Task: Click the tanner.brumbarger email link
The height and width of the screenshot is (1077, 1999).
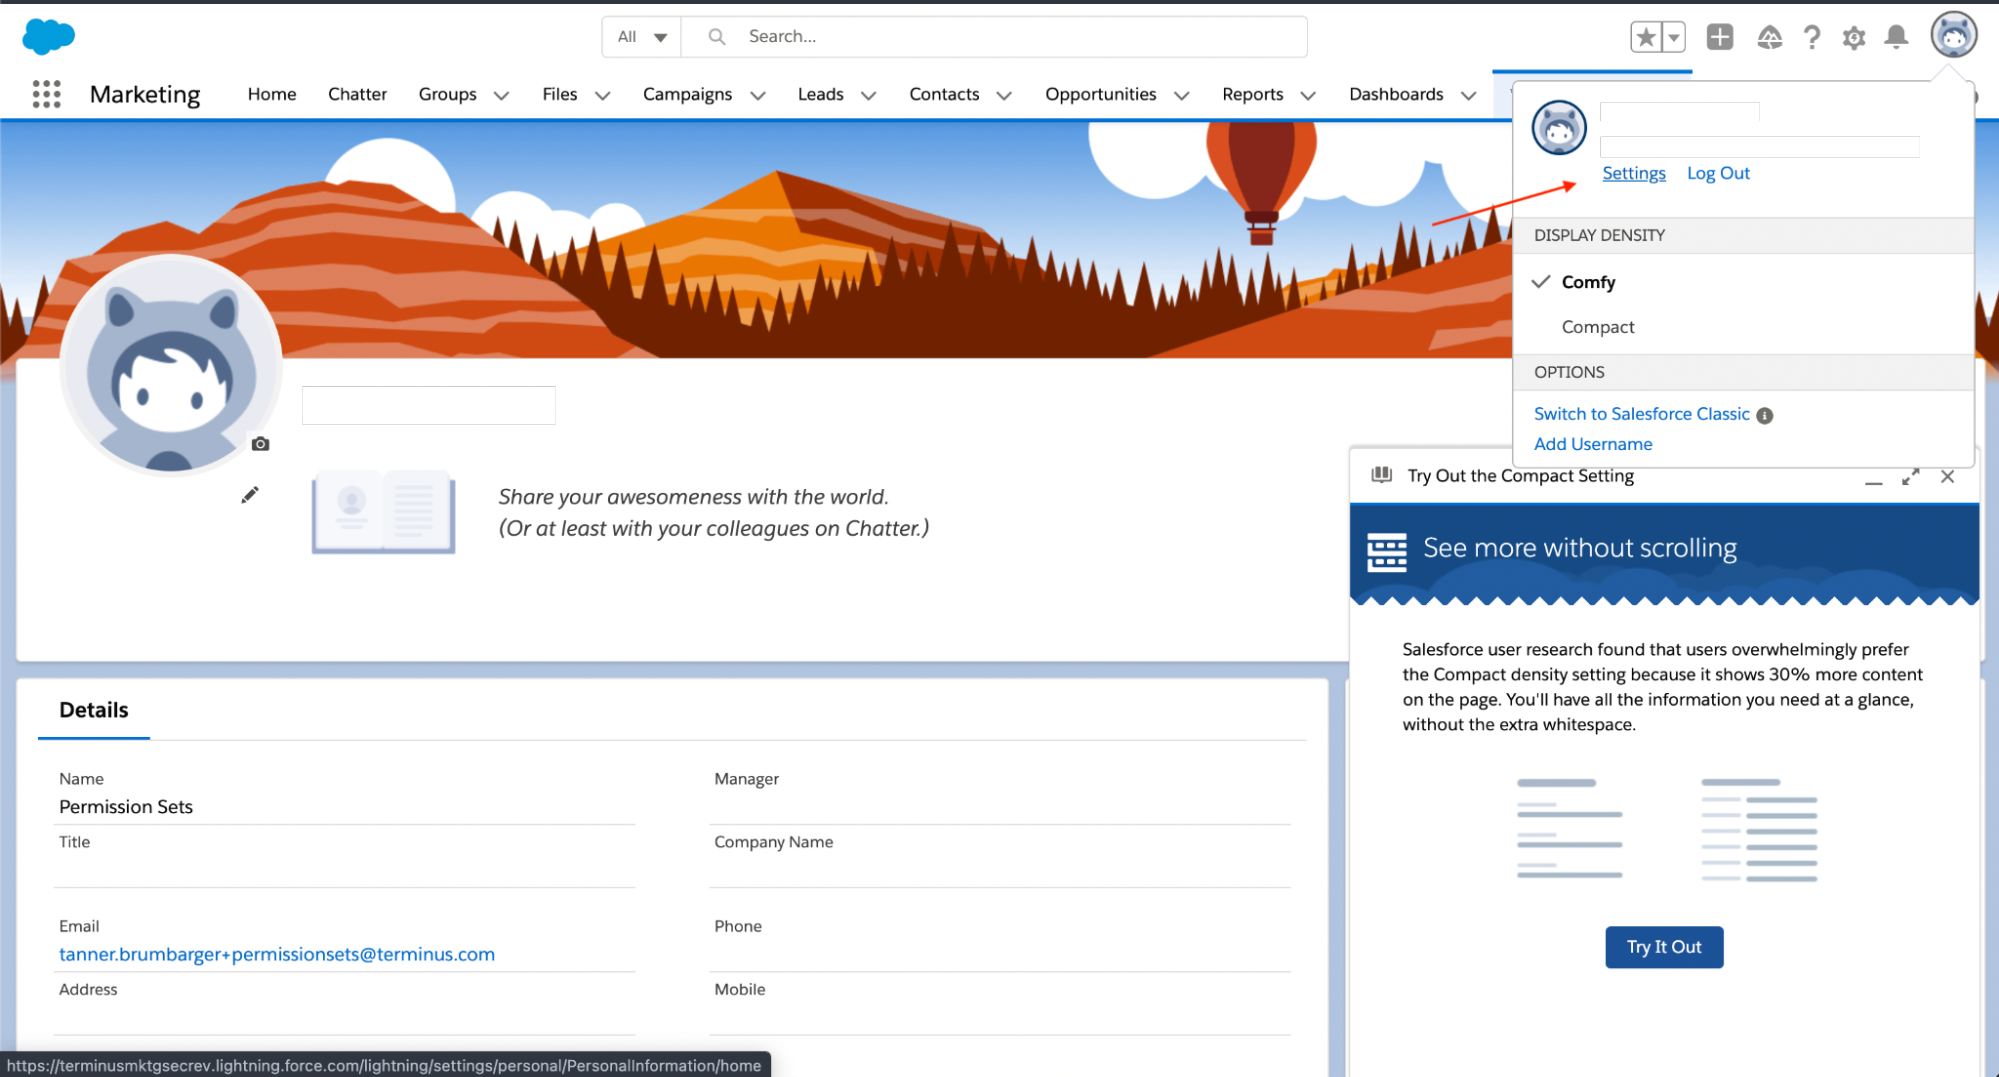Action: pyautogui.click(x=277, y=954)
